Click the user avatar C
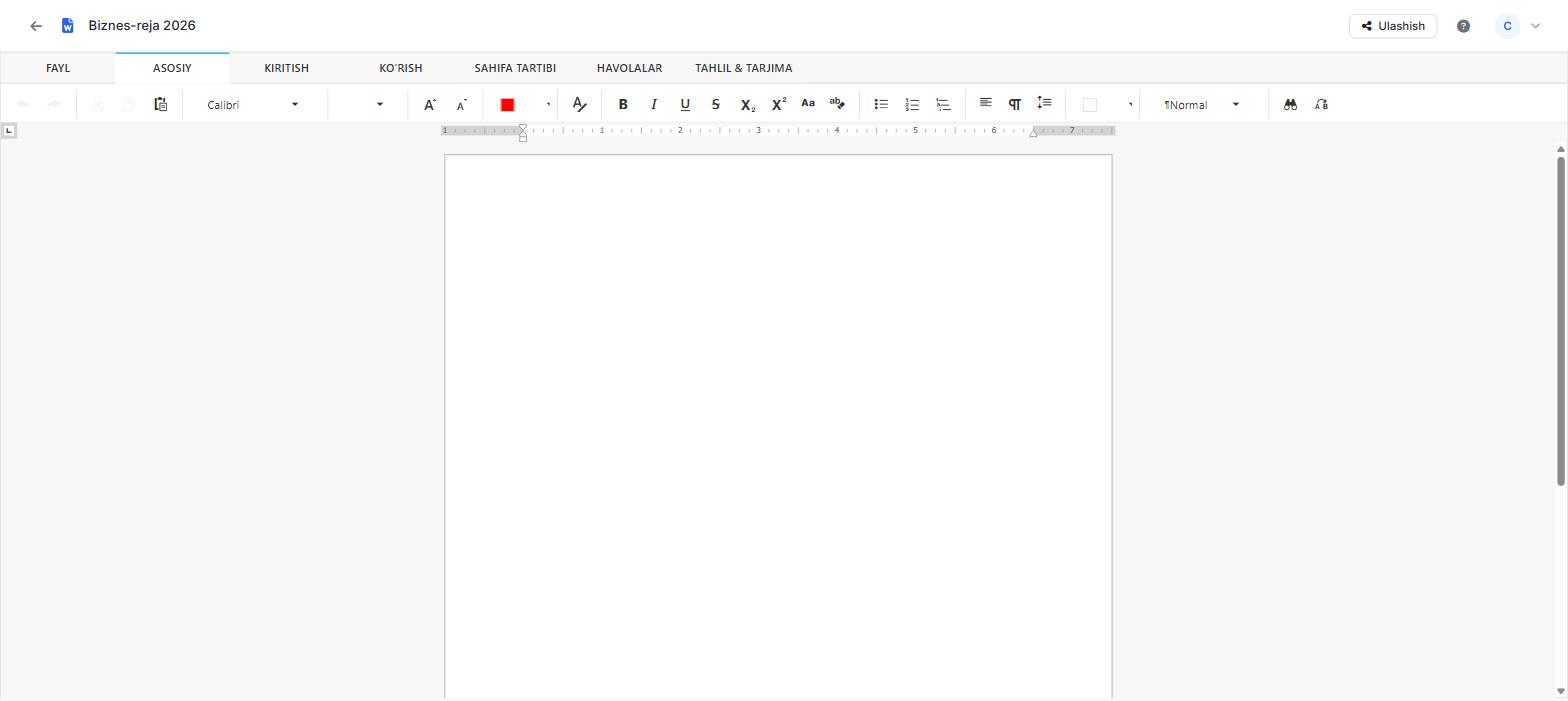Viewport: 1568px width, 701px height. (1507, 26)
